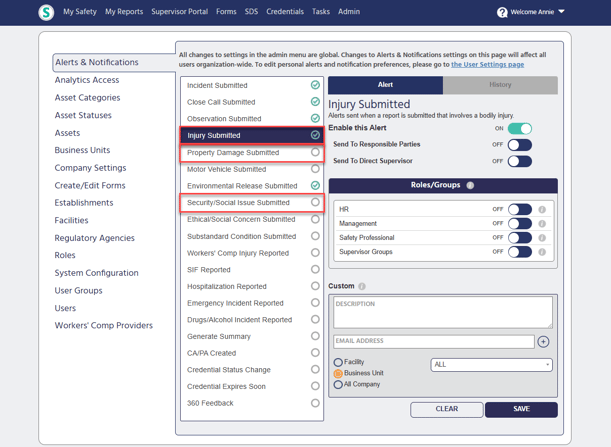The image size is (611, 447).
Task: Turn on Send To Responsible Parties
Action: coord(519,145)
